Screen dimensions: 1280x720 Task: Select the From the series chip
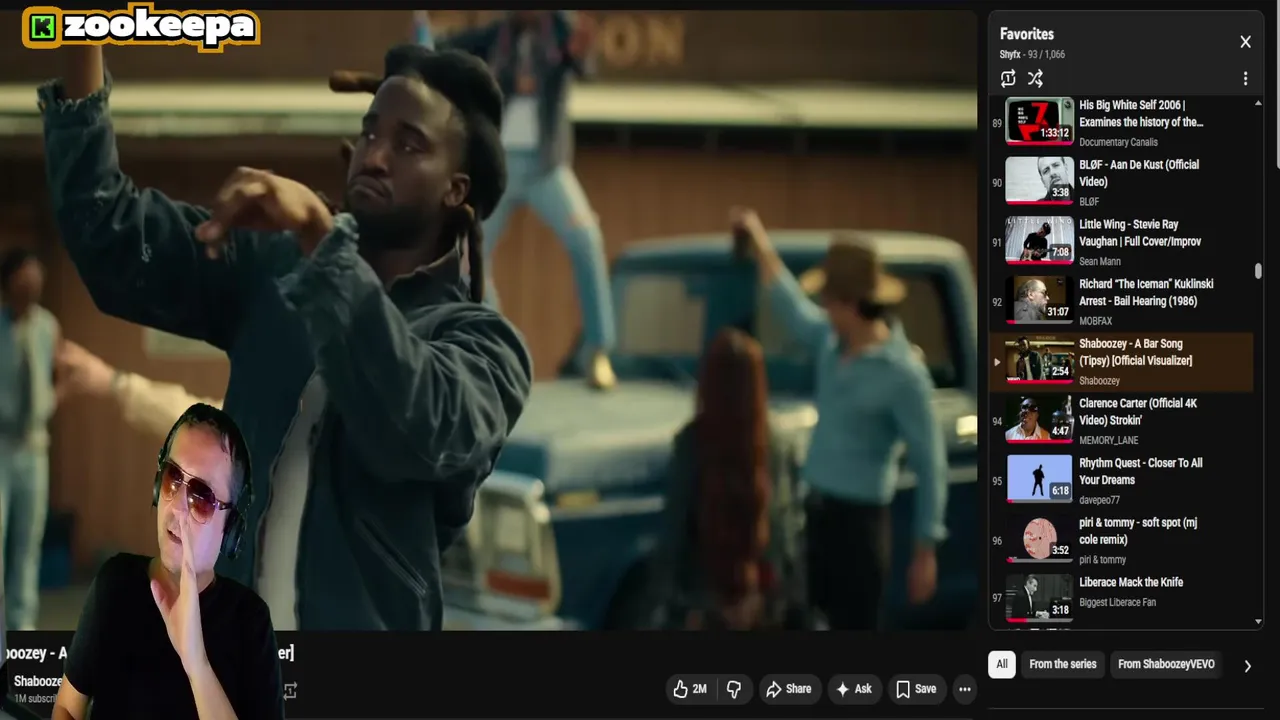click(x=1062, y=664)
